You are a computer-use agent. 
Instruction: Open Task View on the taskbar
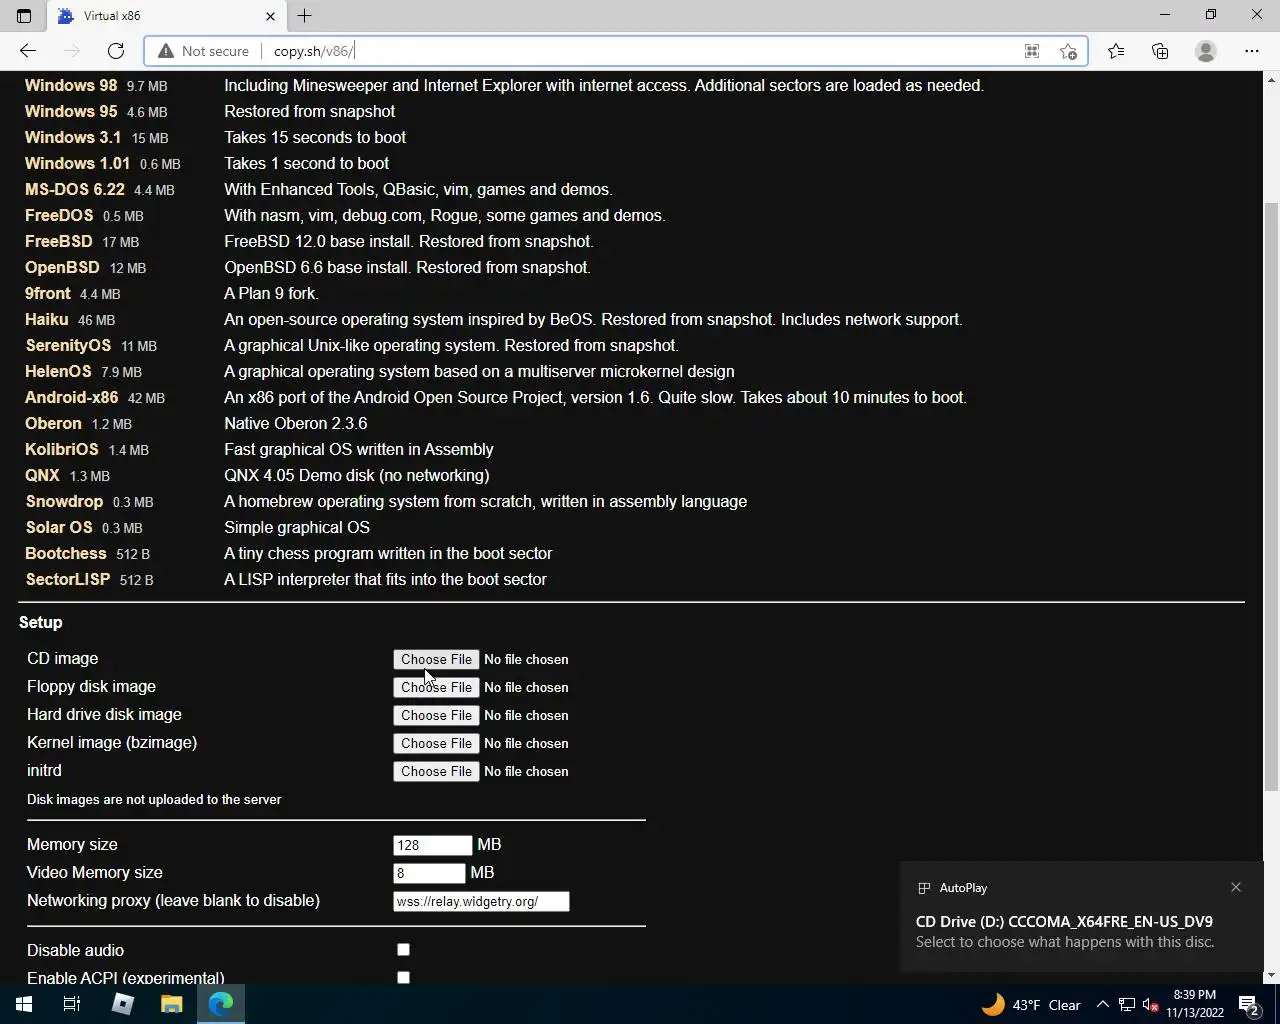pyautogui.click(x=72, y=1004)
